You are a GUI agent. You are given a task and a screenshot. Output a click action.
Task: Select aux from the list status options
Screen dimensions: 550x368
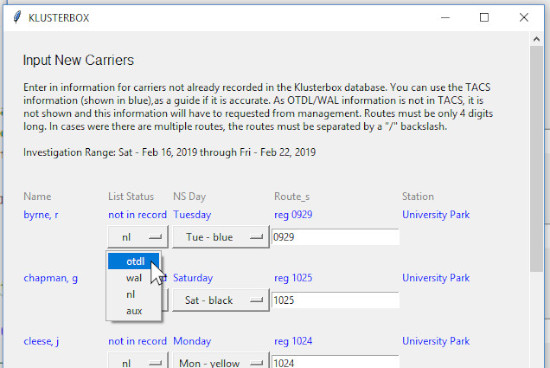[x=134, y=311]
